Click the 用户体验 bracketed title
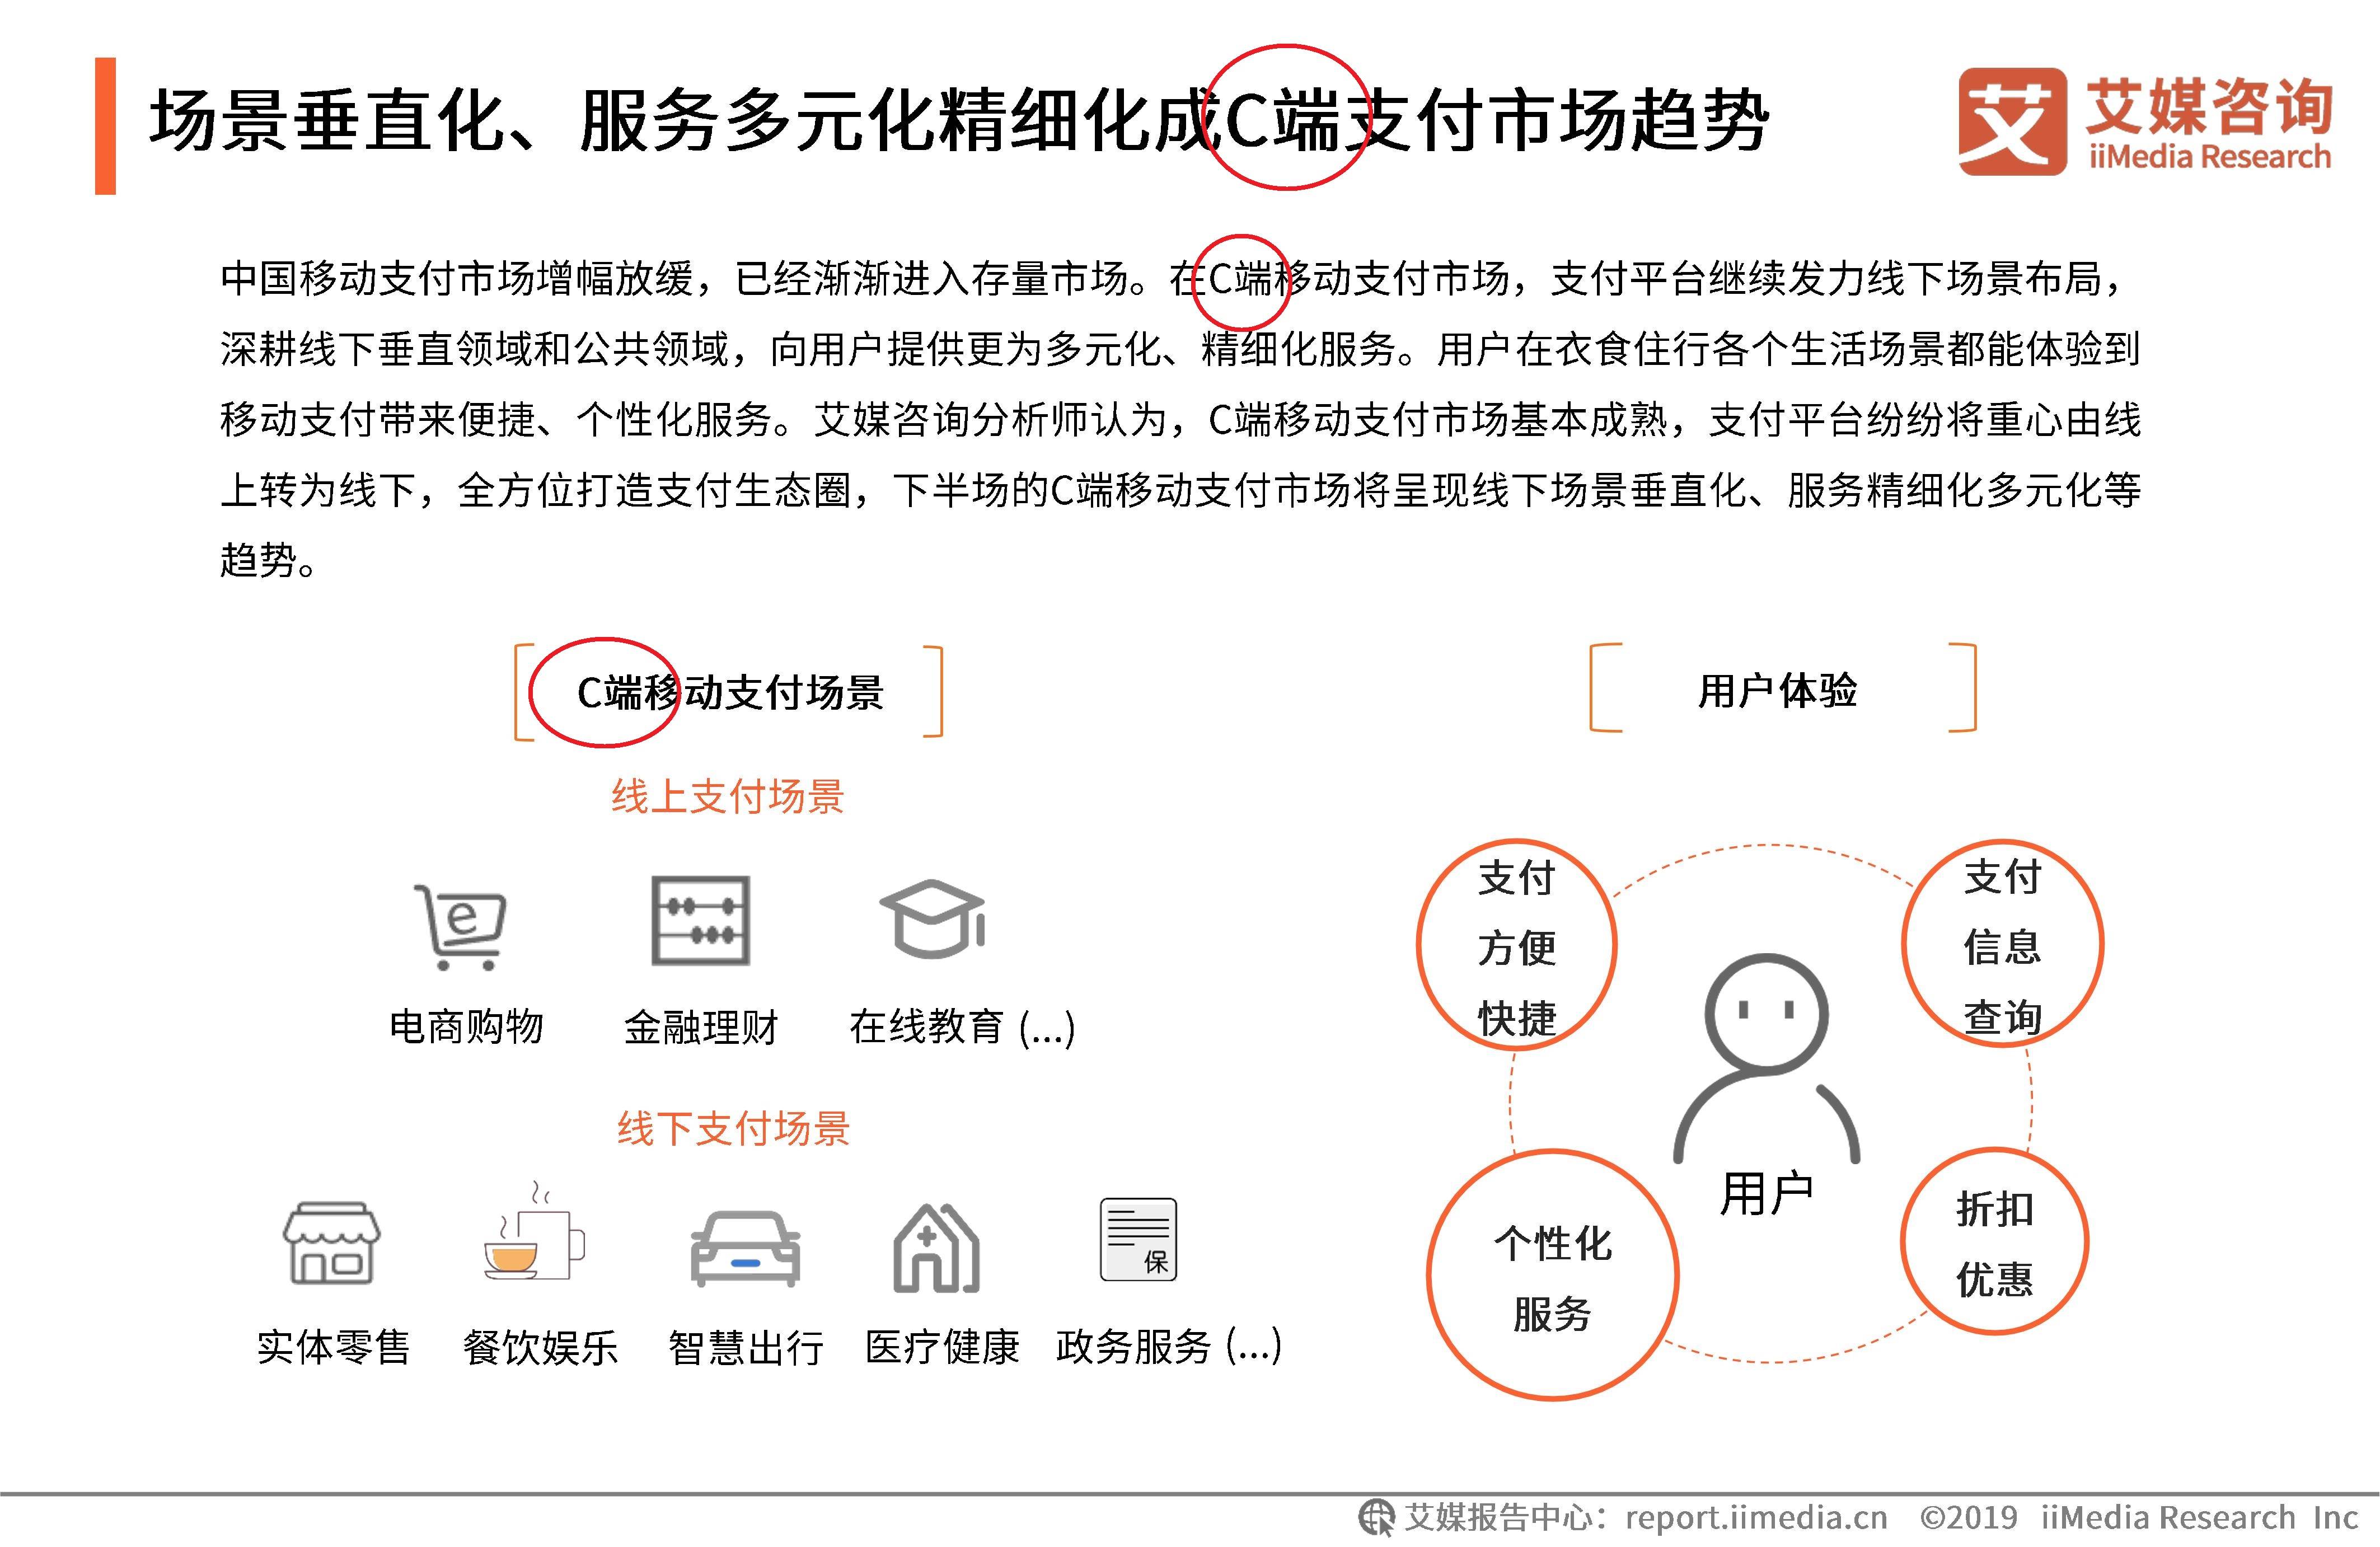The image size is (2380, 1547). (x=1777, y=690)
